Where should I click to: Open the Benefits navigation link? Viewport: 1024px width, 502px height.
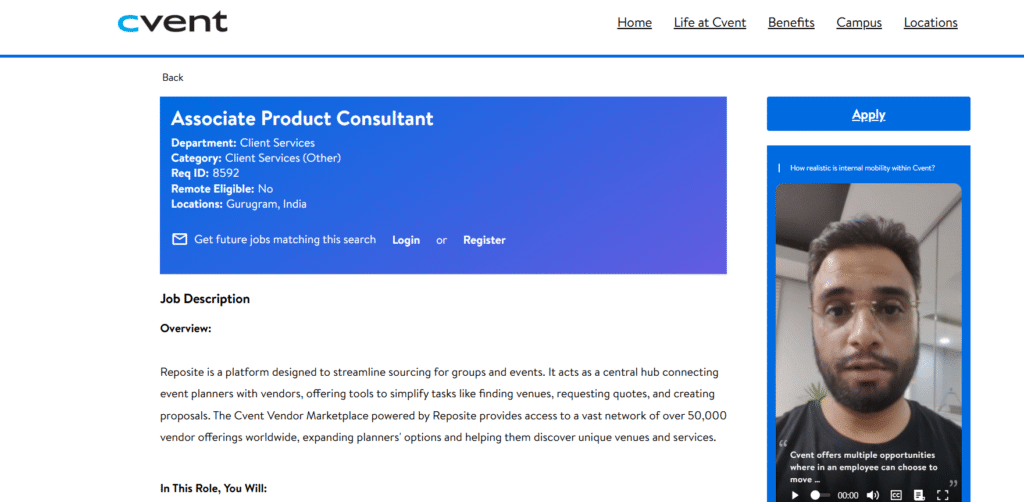(x=791, y=23)
